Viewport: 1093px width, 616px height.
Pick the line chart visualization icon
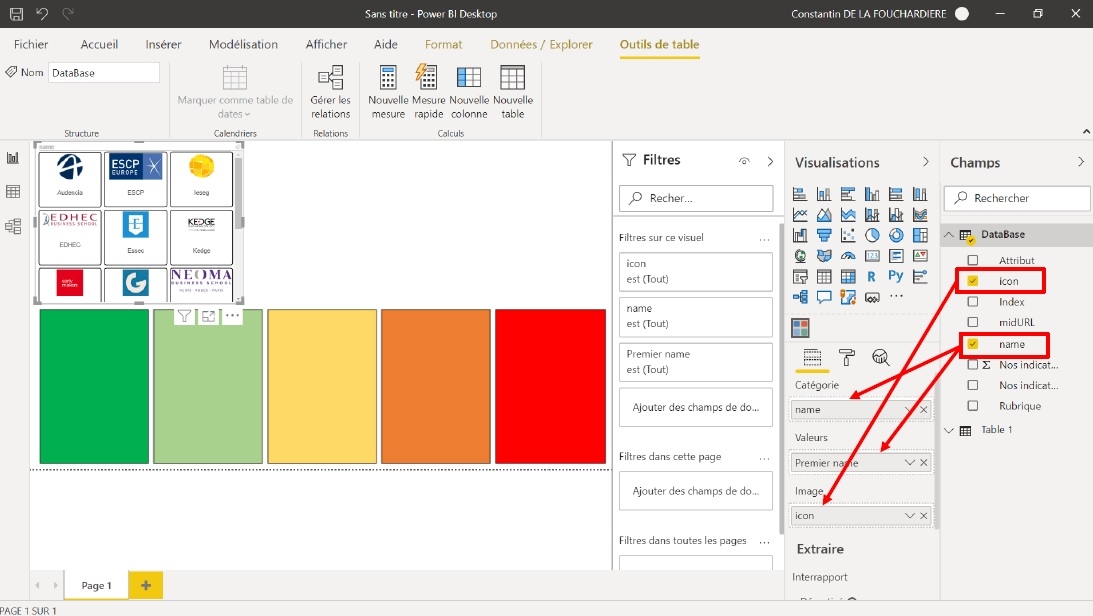[800, 215]
